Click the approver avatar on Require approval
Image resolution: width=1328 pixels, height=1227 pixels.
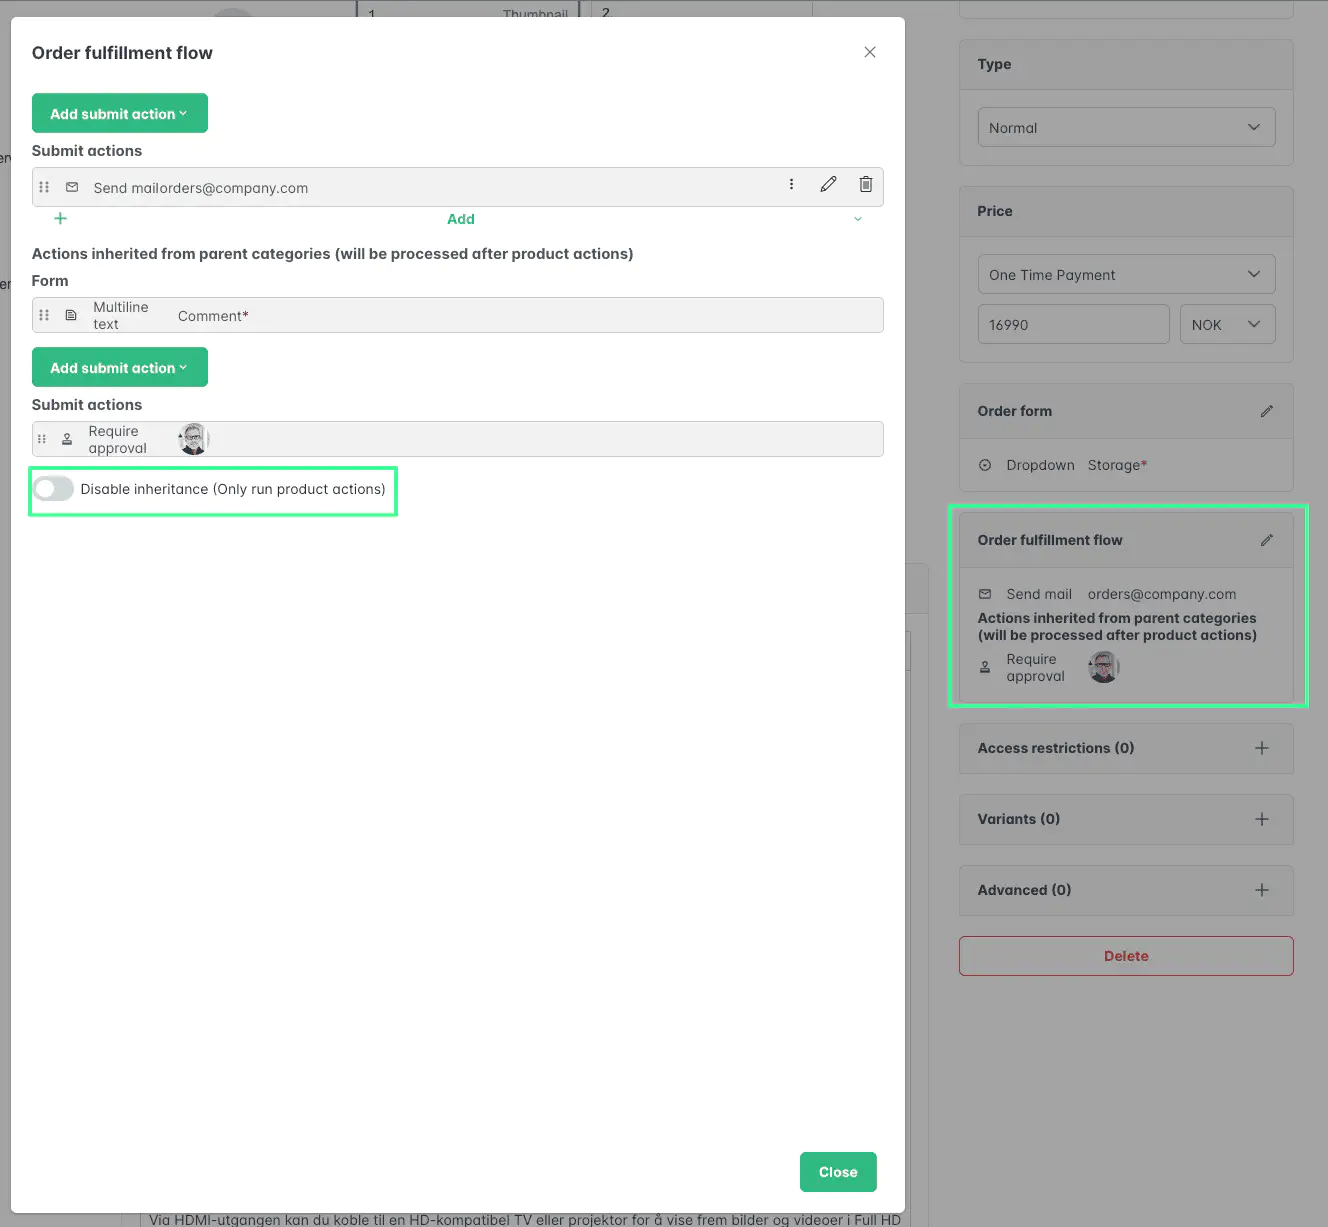tap(193, 439)
